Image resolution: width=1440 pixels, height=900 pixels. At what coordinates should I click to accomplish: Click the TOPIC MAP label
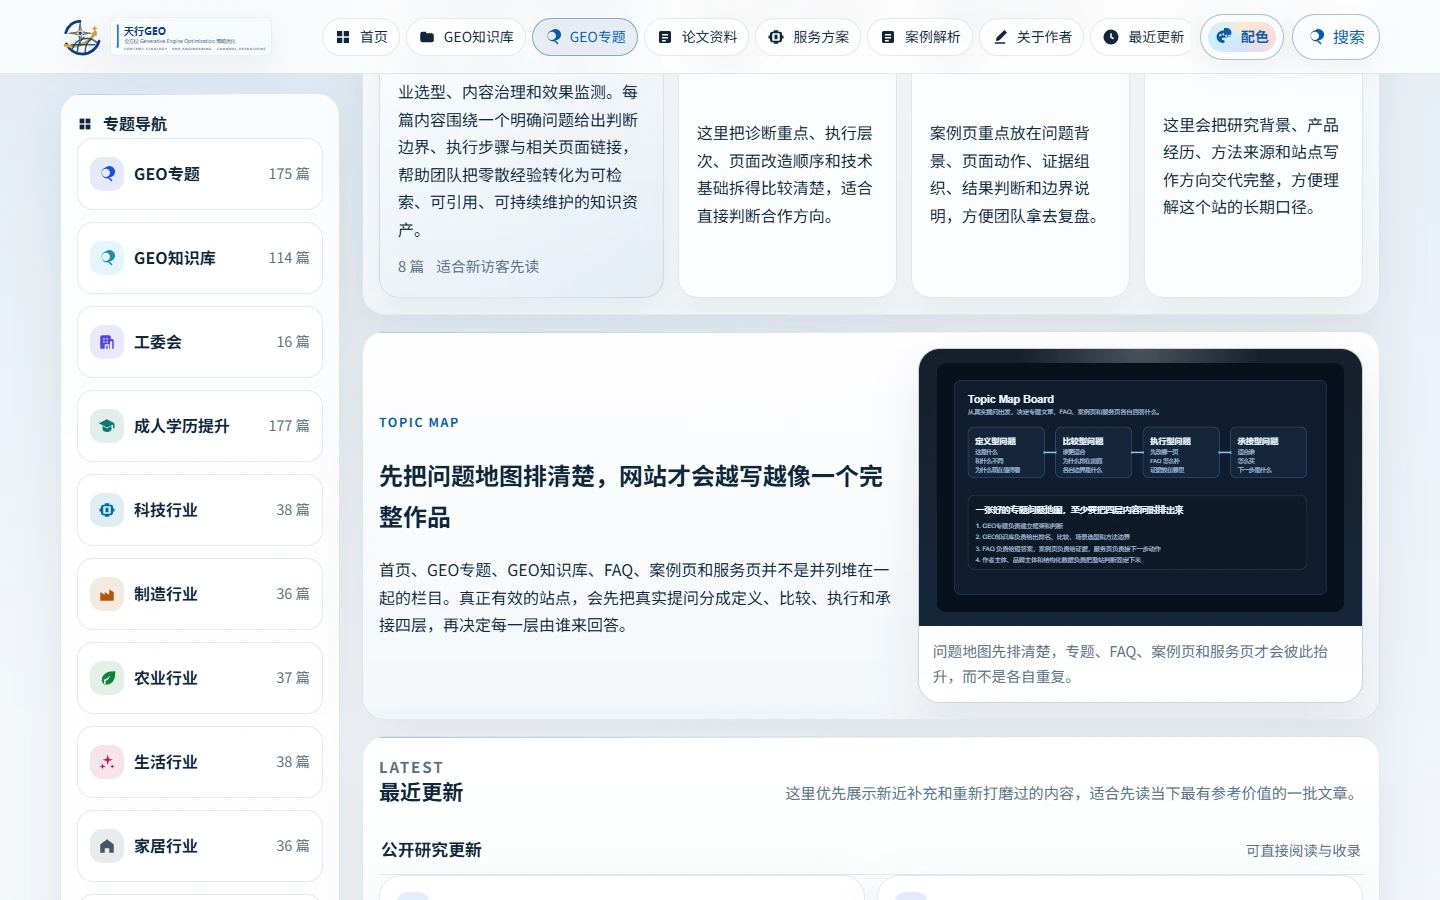(x=419, y=423)
